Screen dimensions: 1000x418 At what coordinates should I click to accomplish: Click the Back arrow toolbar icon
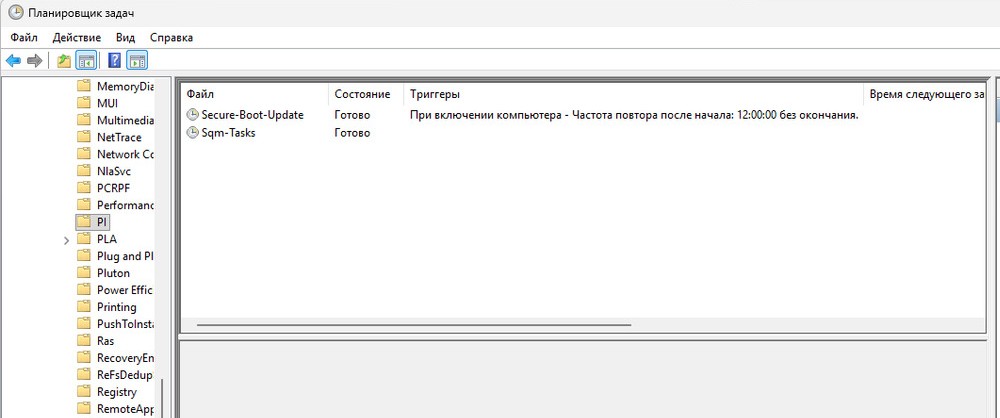13,61
